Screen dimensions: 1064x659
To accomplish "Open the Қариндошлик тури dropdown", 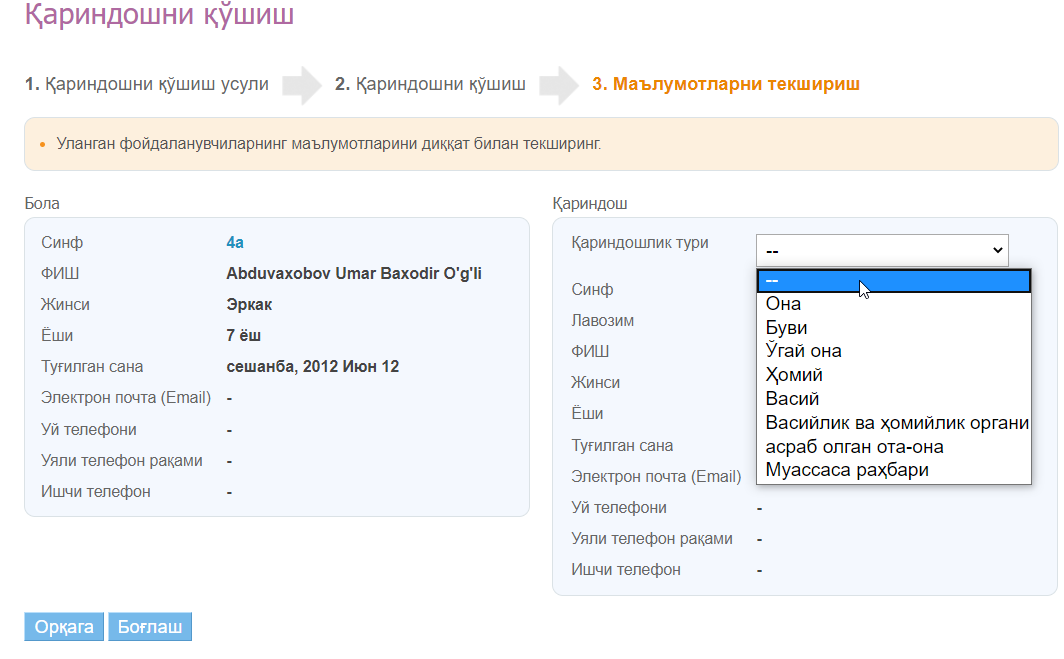I will [881, 249].
